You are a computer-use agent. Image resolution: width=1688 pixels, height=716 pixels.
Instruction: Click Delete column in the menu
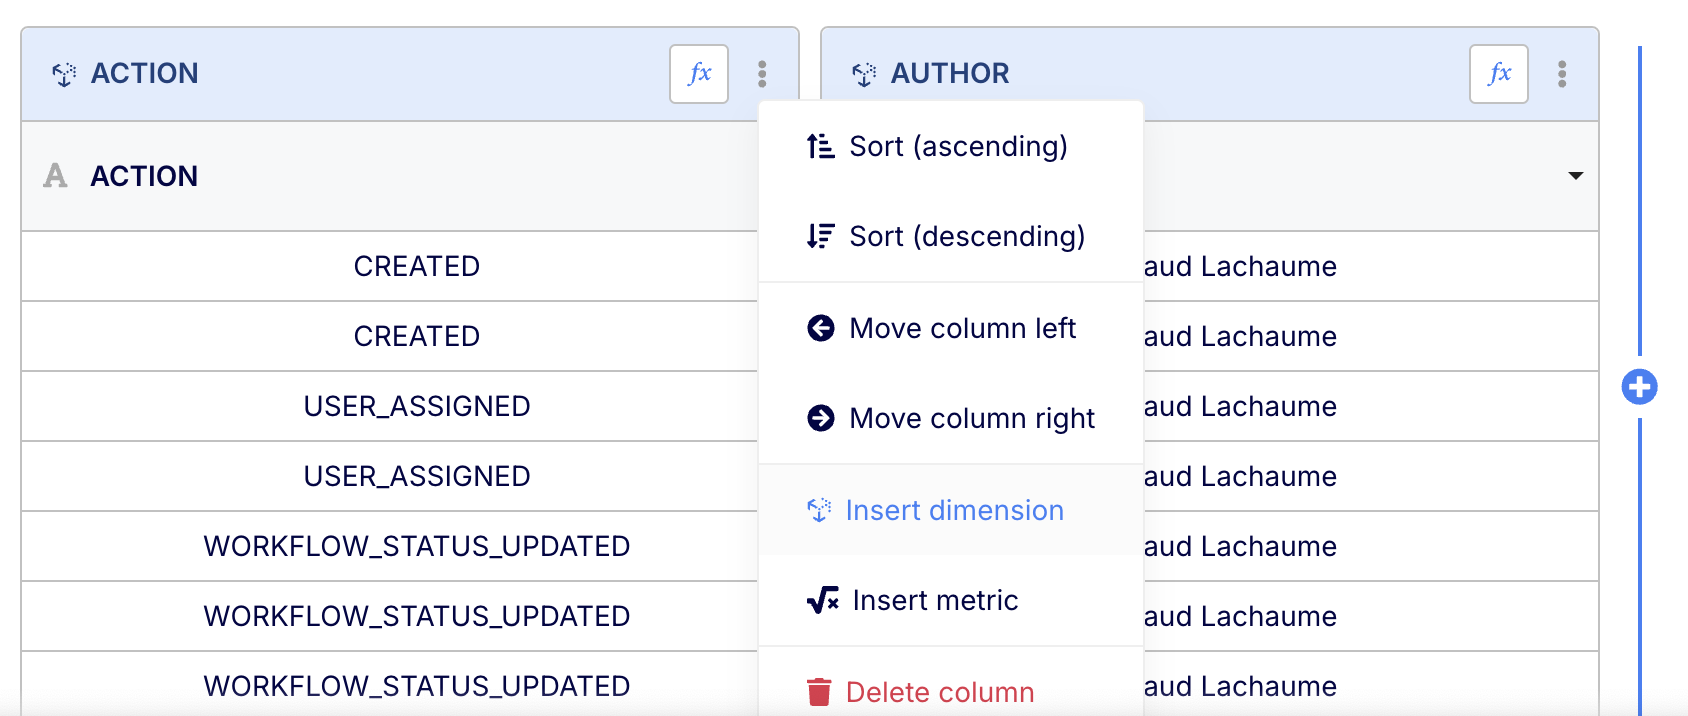click(940, 692)
